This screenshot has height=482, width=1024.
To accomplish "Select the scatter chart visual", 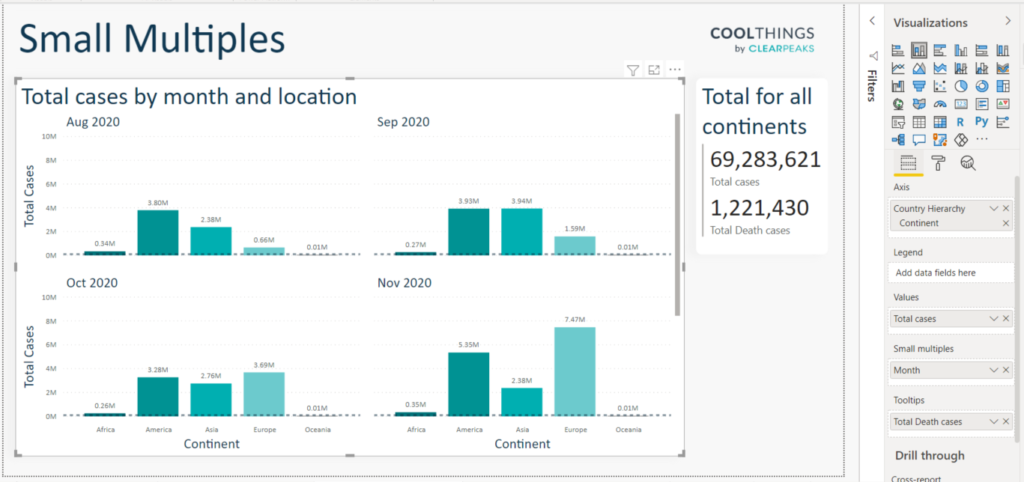I will click(x=940, y=86).
